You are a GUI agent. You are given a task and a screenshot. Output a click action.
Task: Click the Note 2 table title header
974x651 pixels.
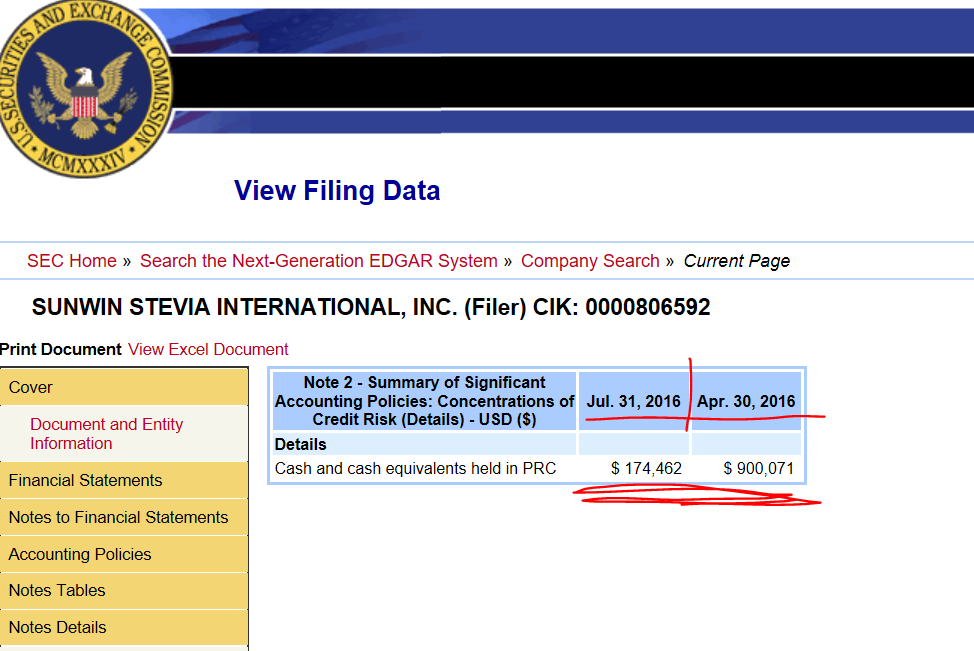point(424,401)
